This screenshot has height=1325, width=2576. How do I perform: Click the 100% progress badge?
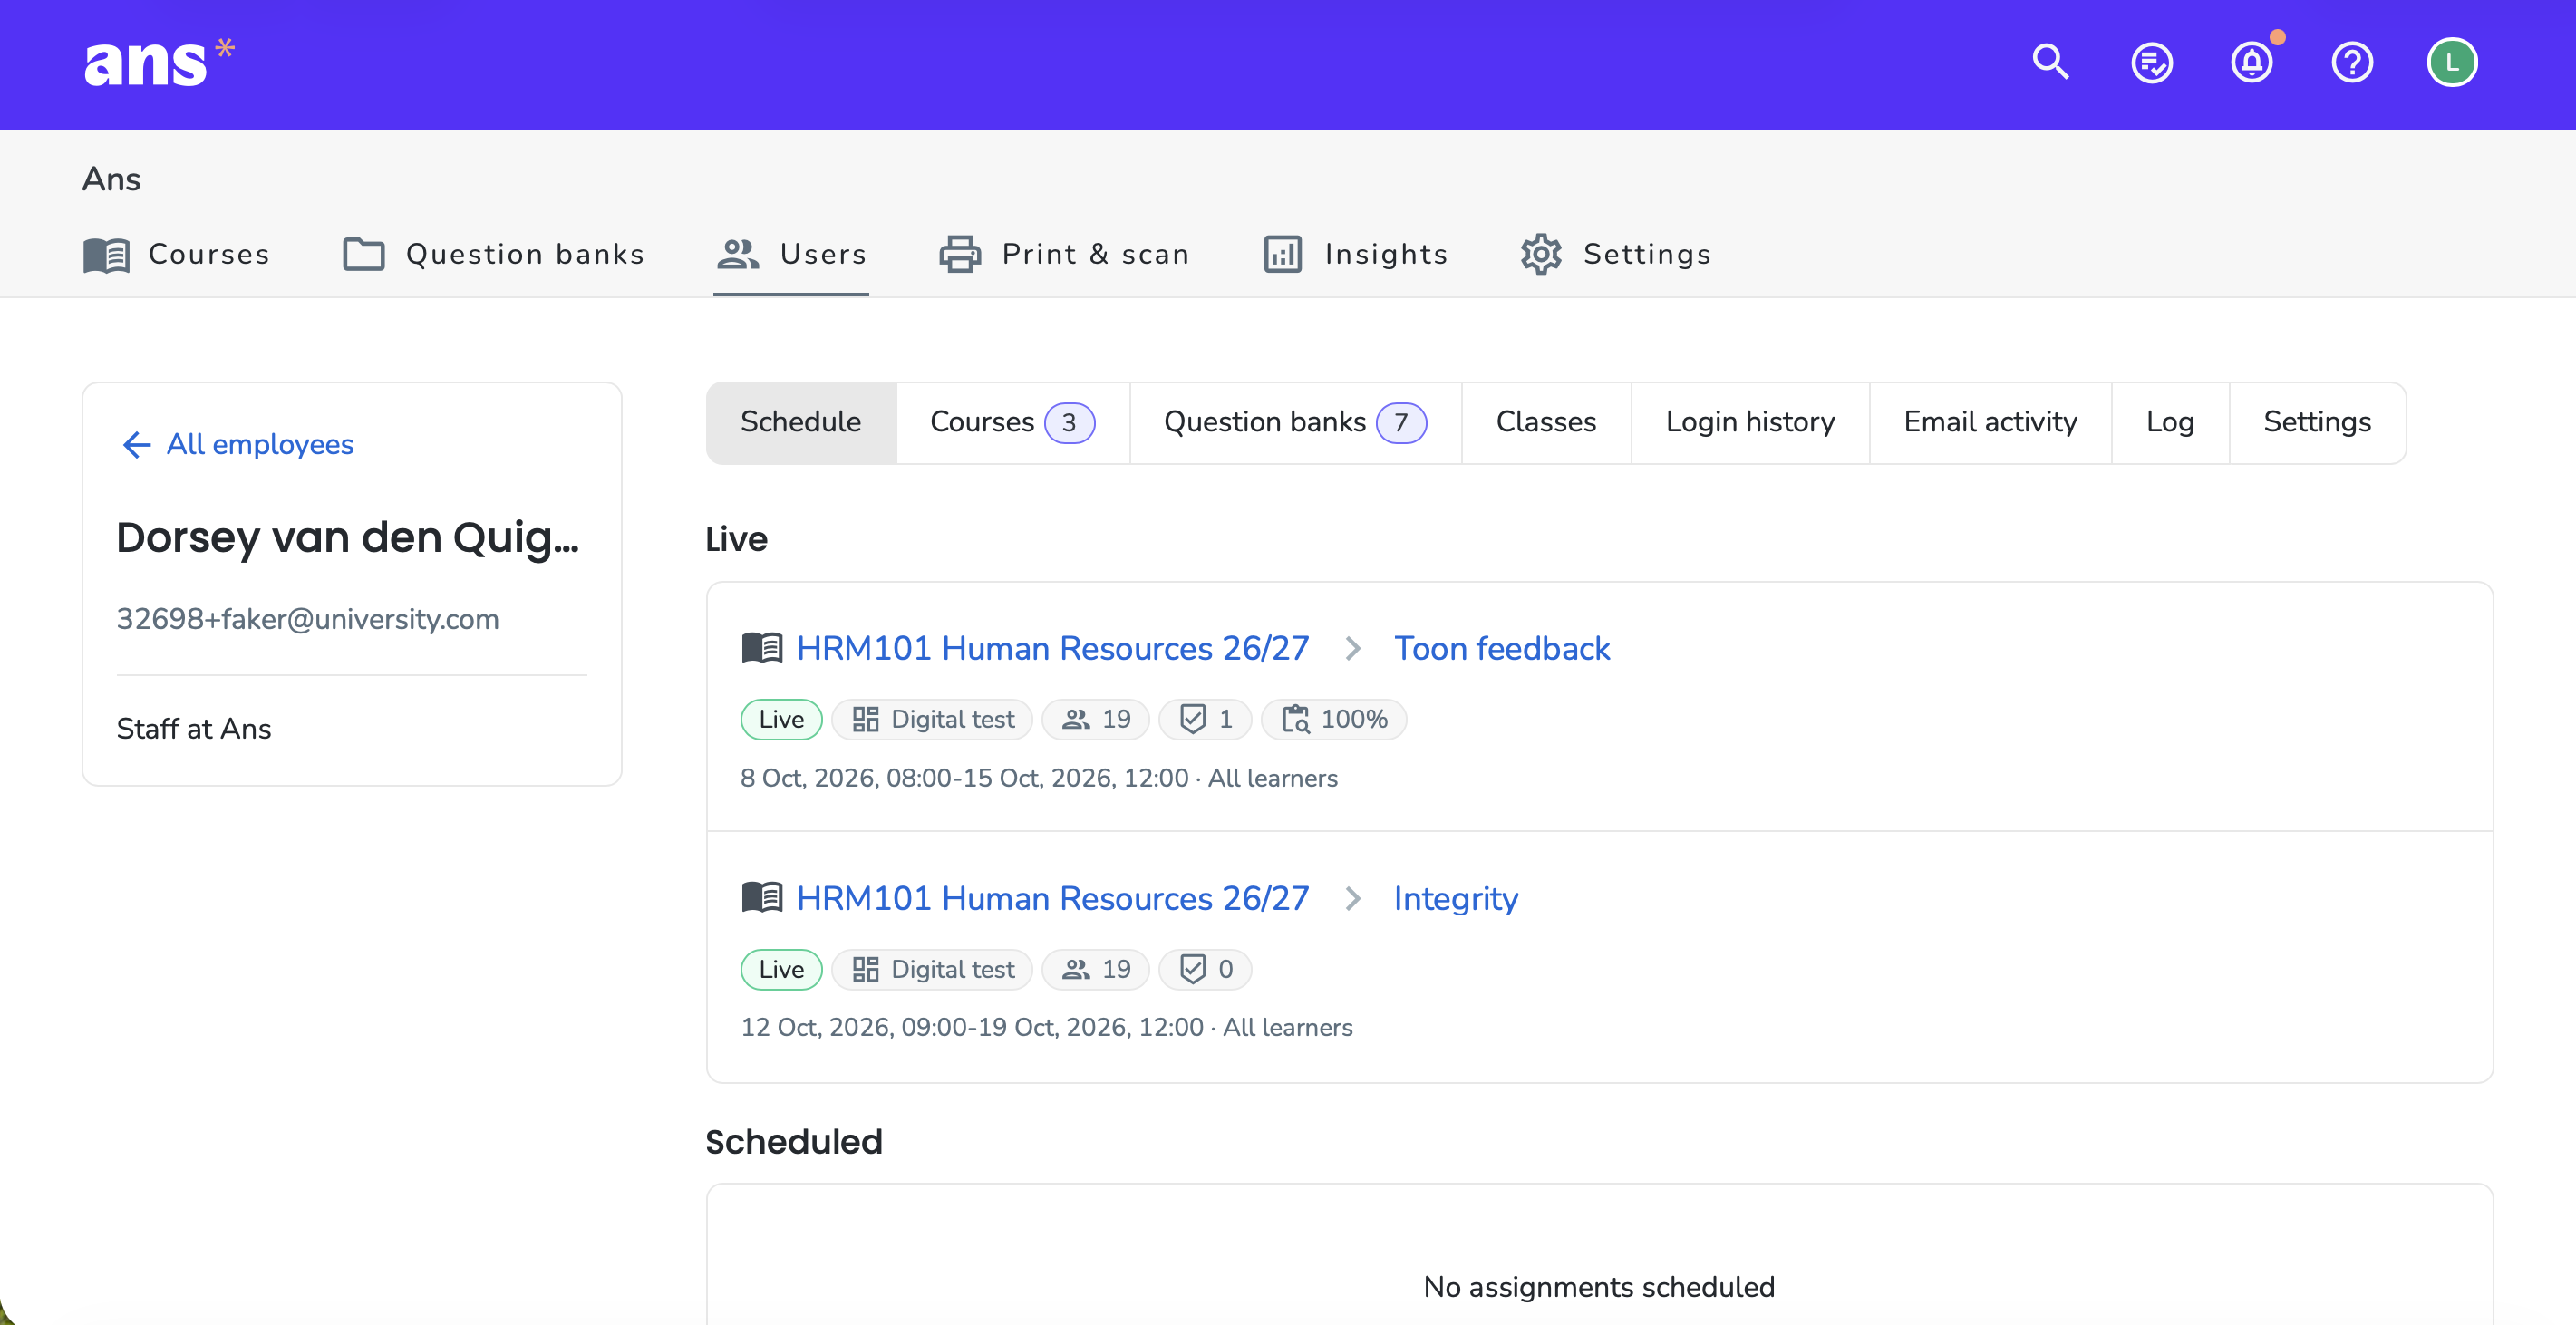point(1334,719)
